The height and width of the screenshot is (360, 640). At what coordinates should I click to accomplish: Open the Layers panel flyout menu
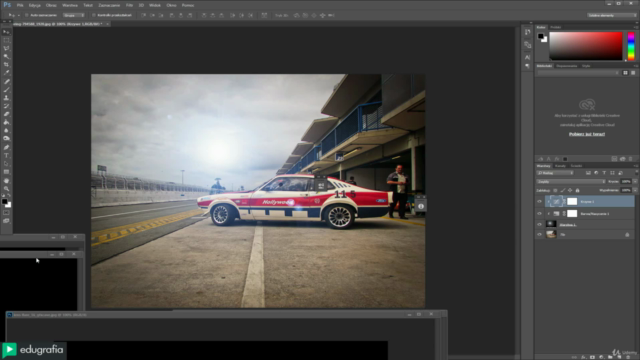click(636, 166)
